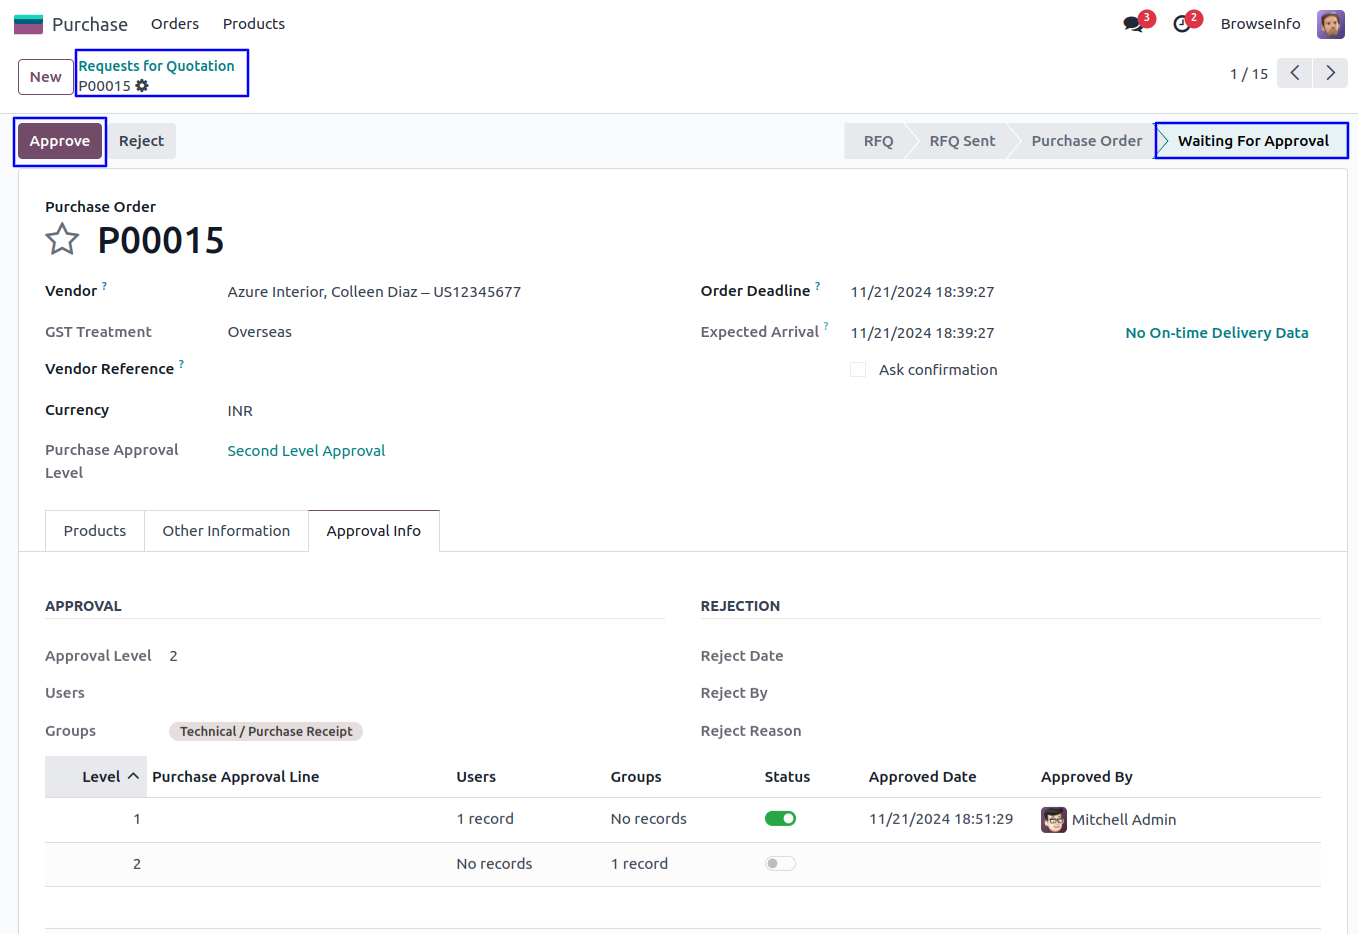Screen dimensions: 1358x934
Task: Select the Waiting For Approval status stage
Action: pyautogui.click(x=1252, y=141)
